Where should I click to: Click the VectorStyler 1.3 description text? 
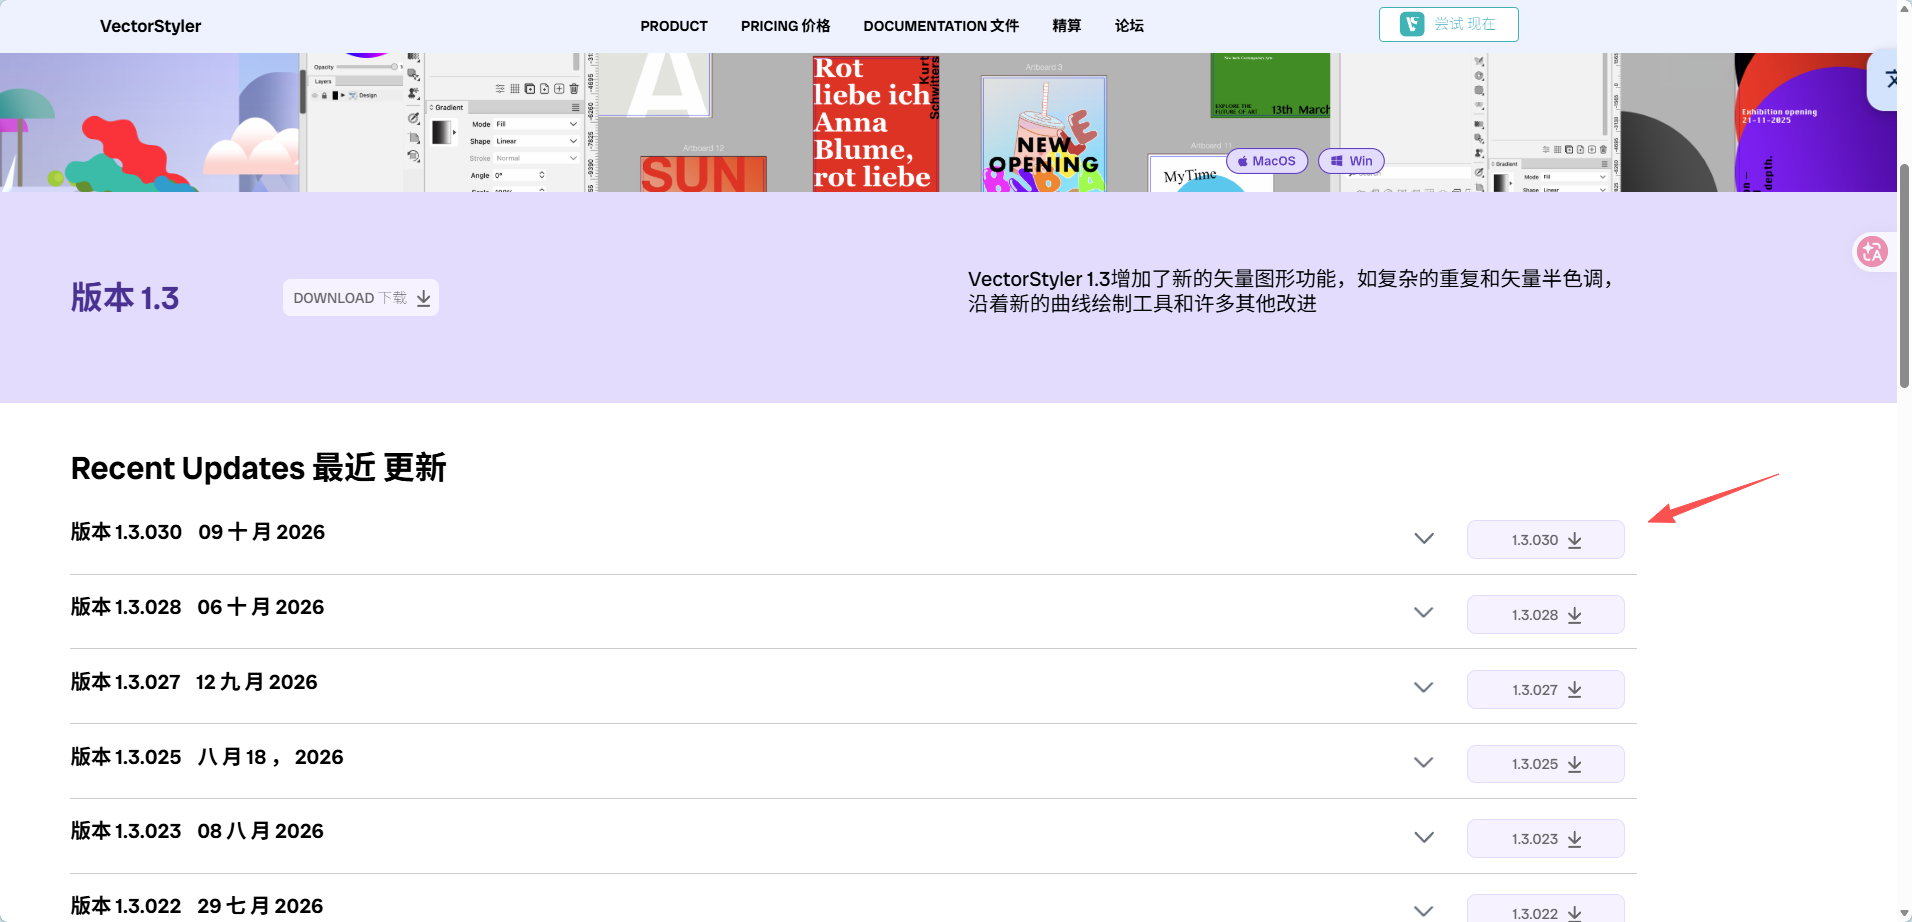tap(1292, 291)
